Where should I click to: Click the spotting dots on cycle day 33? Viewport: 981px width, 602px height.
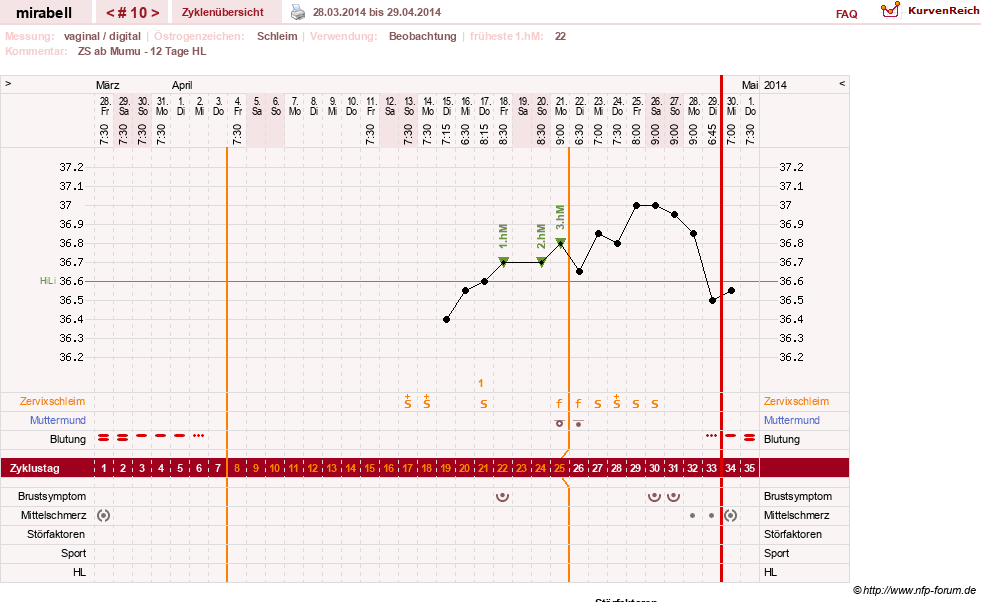[x=711, y=436]
